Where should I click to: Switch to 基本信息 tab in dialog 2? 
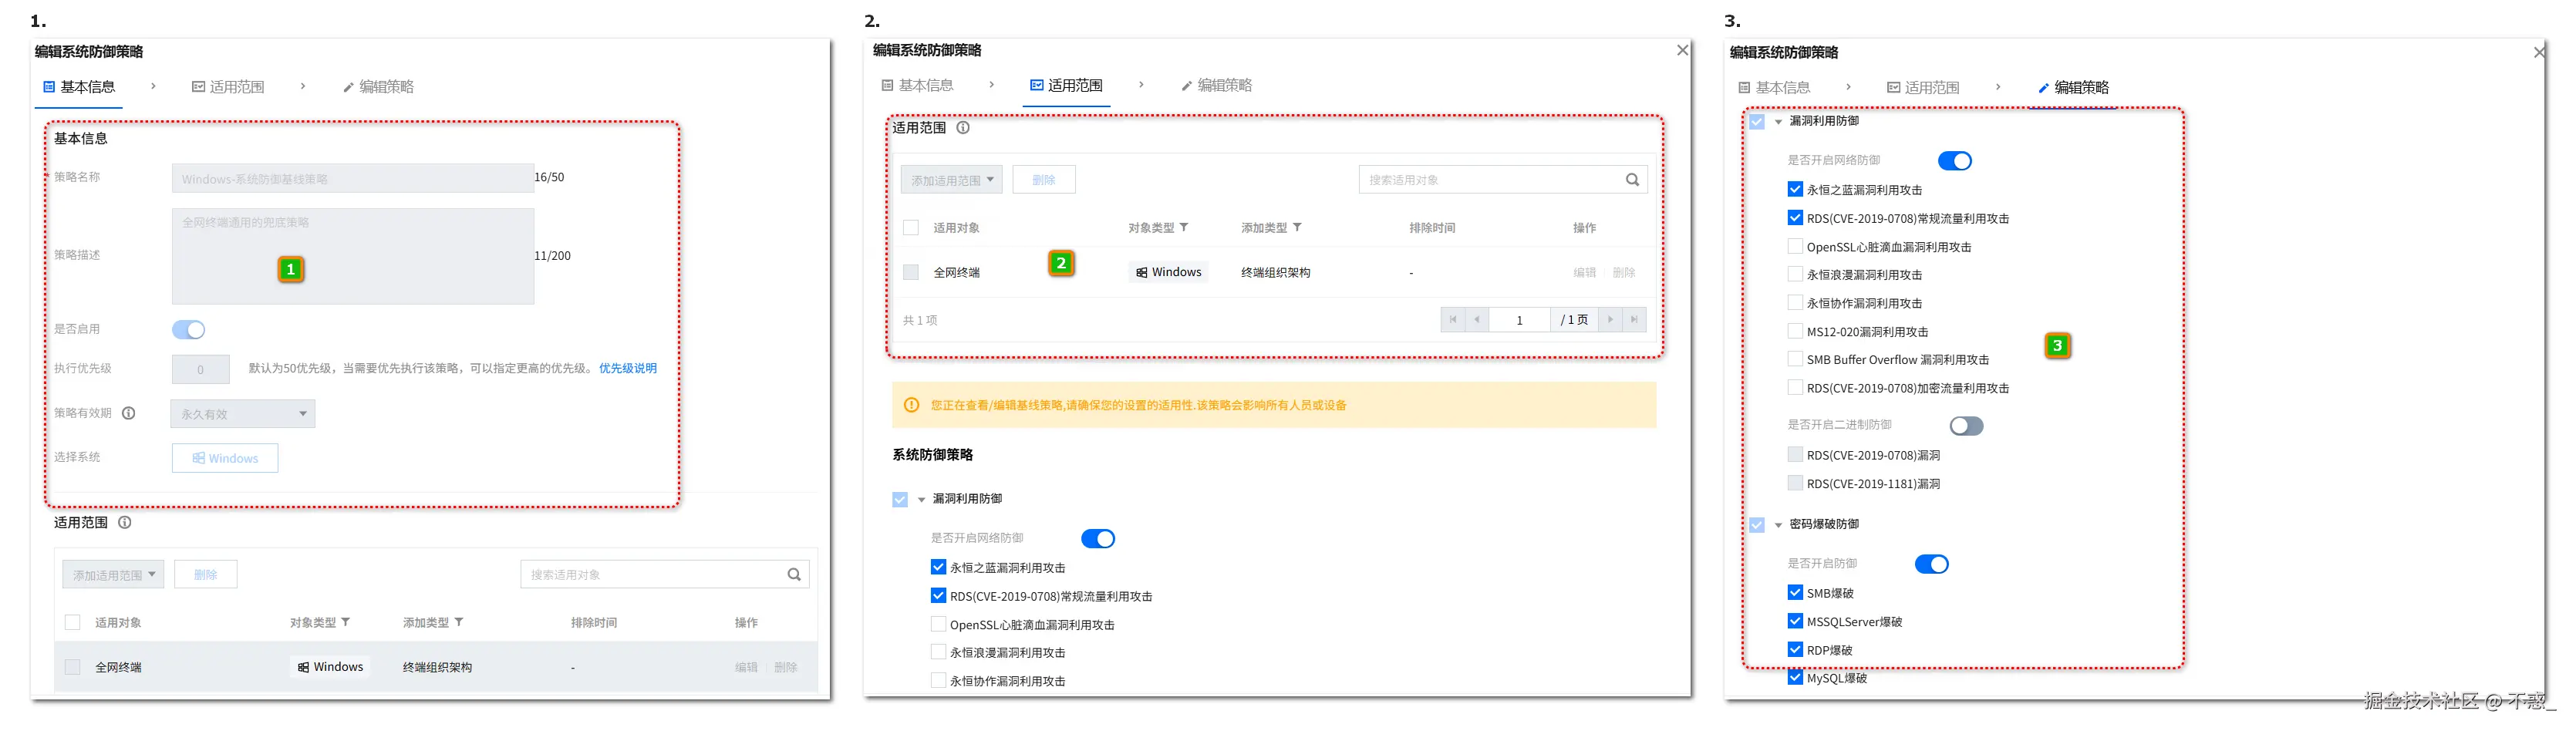tap(917, 86)
